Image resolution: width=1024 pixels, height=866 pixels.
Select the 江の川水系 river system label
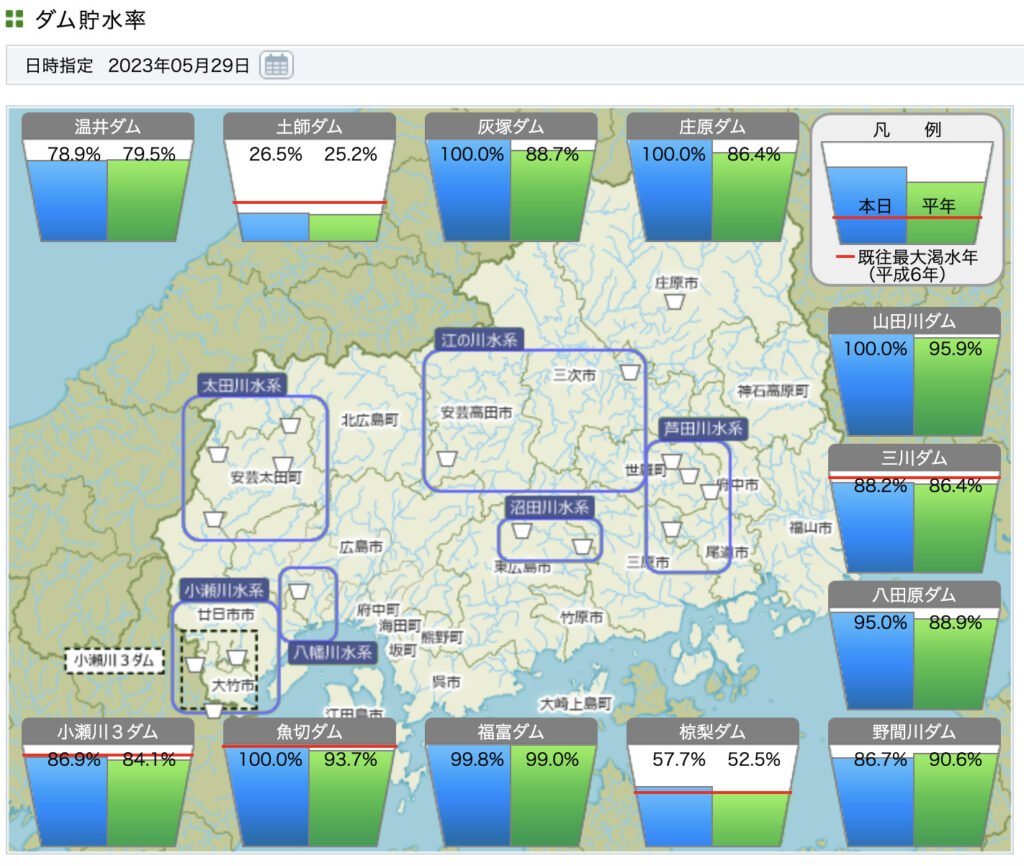(480, 340)
